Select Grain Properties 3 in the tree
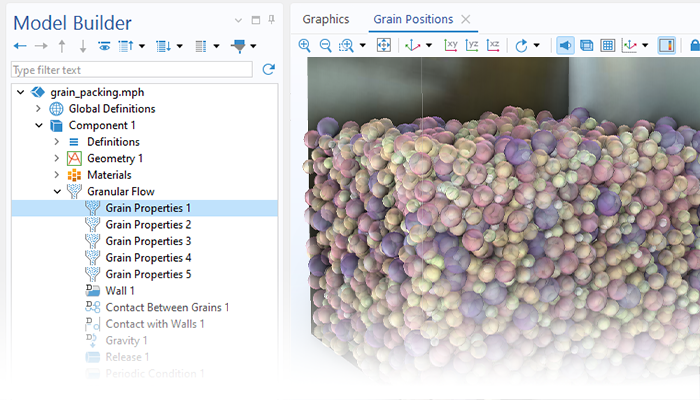 [148, 241]
